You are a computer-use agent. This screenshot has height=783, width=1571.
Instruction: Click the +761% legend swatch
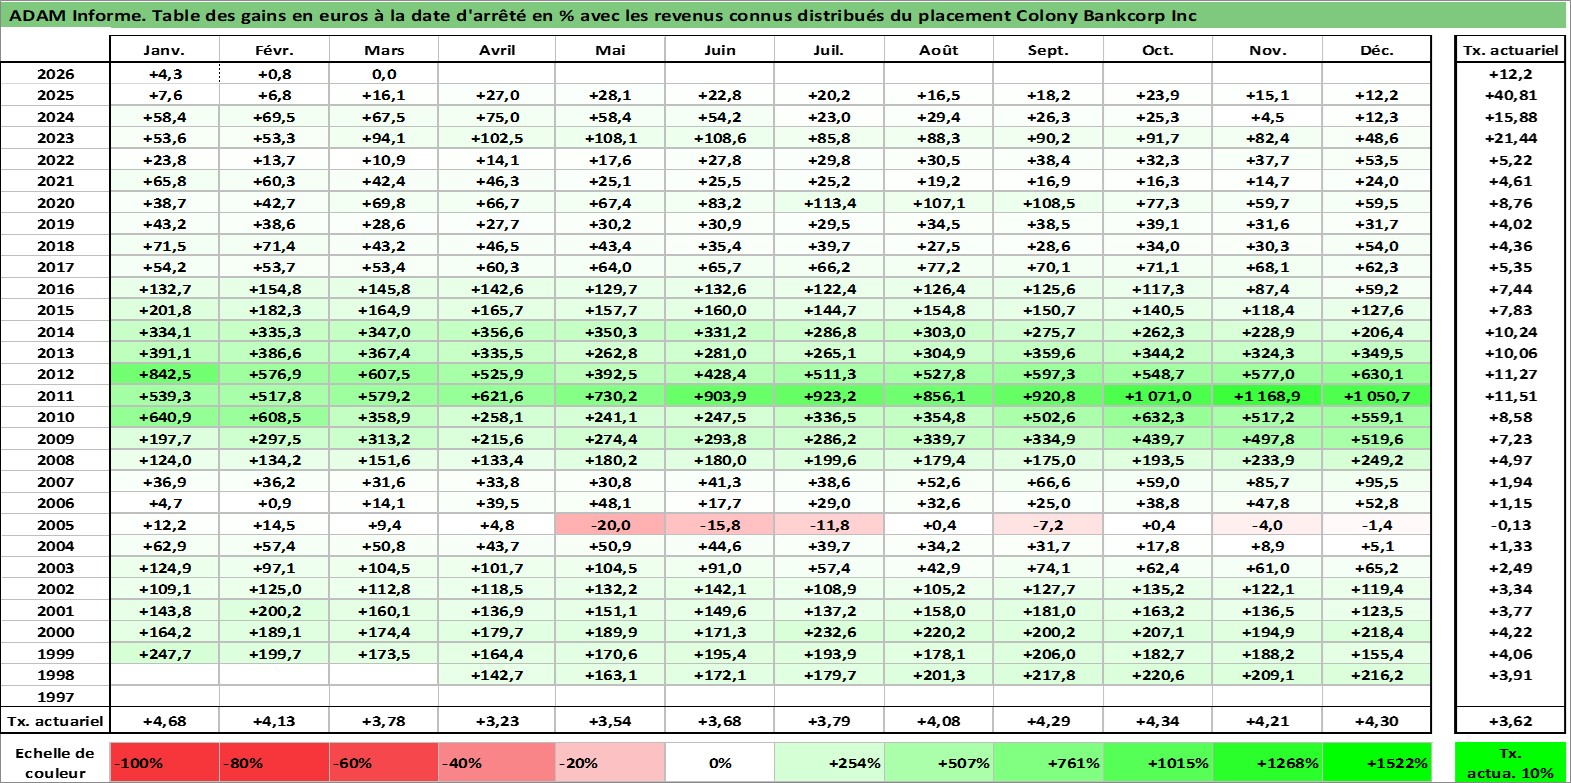coord(1048,762)
